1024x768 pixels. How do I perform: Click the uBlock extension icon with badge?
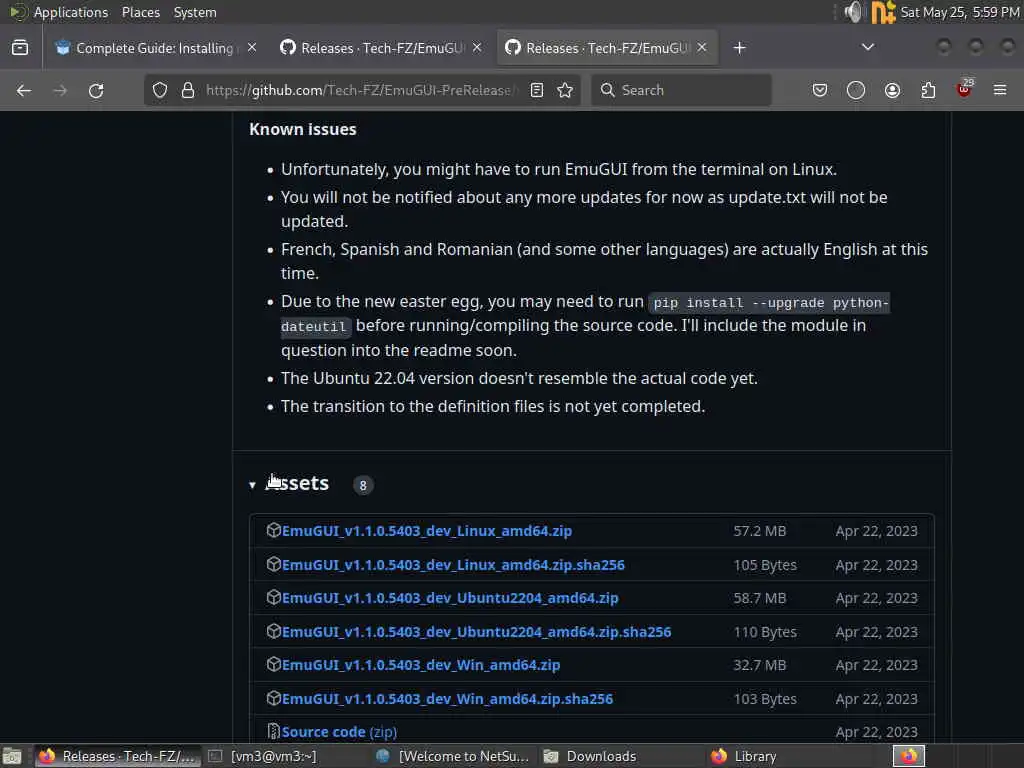point(965,89)
